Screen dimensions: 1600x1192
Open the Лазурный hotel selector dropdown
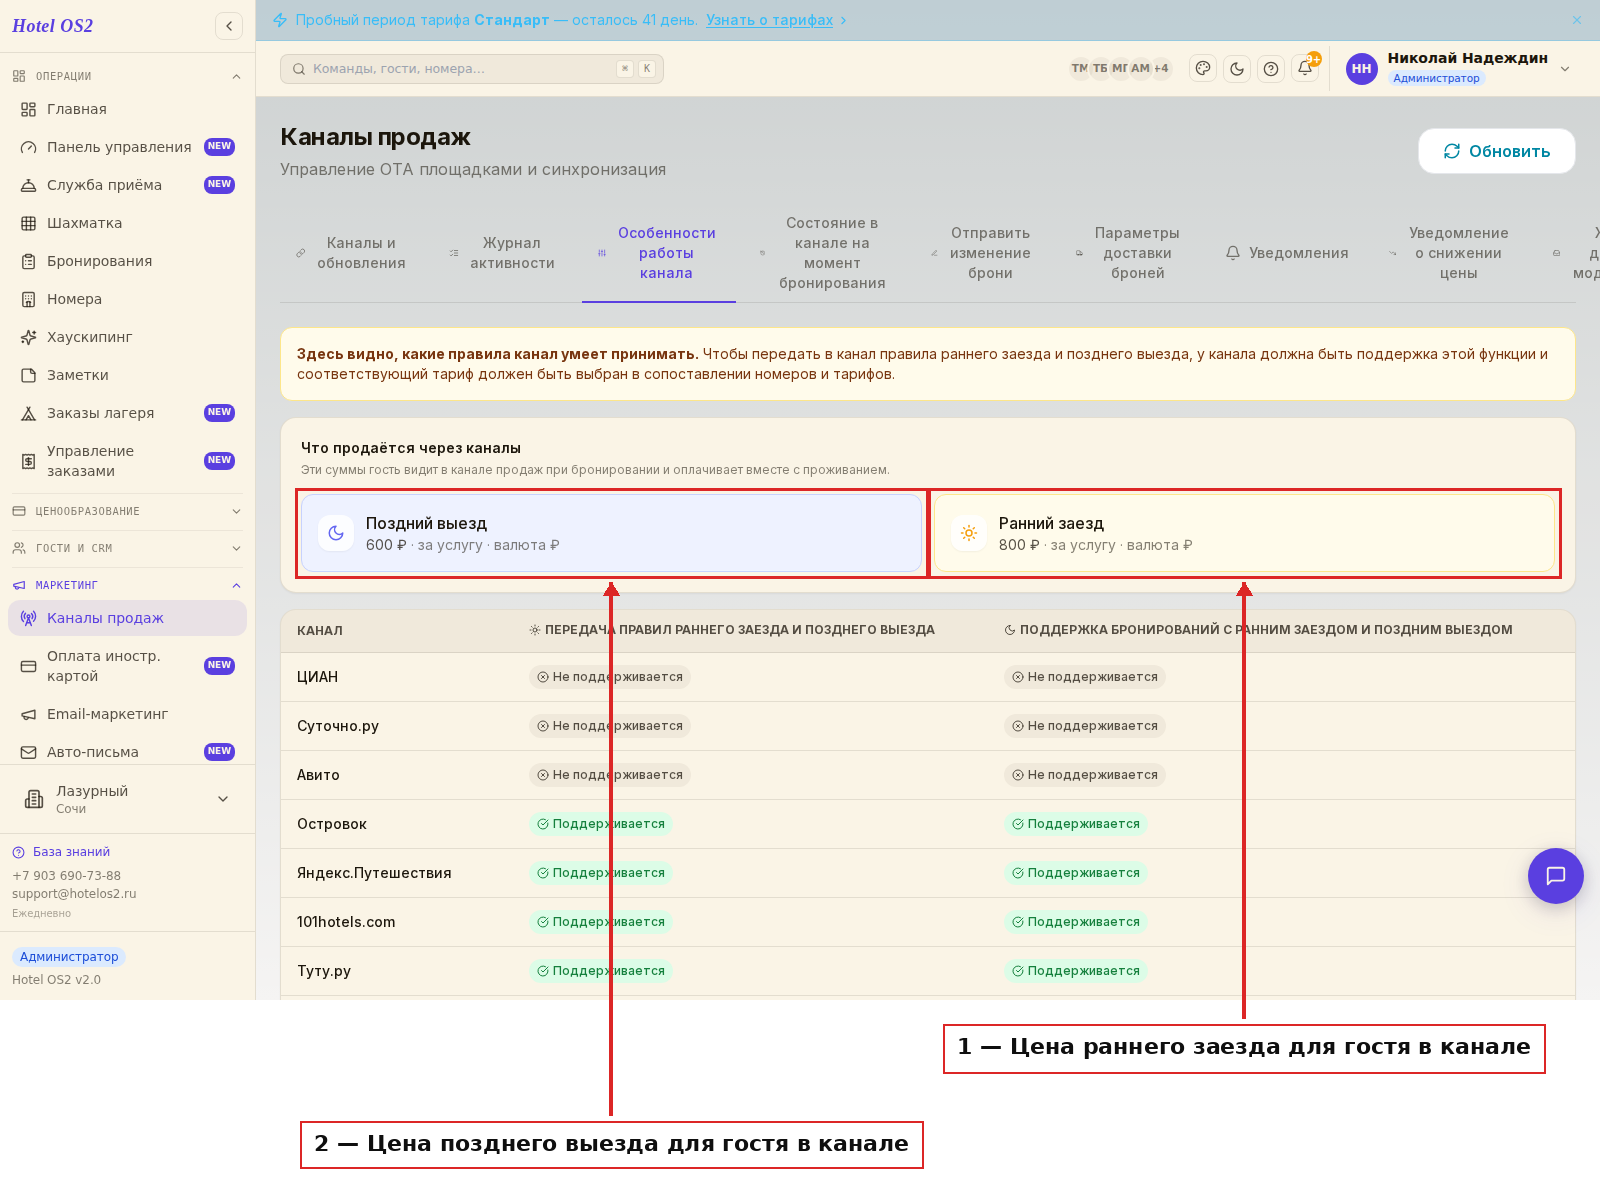(x=127, y=799)
